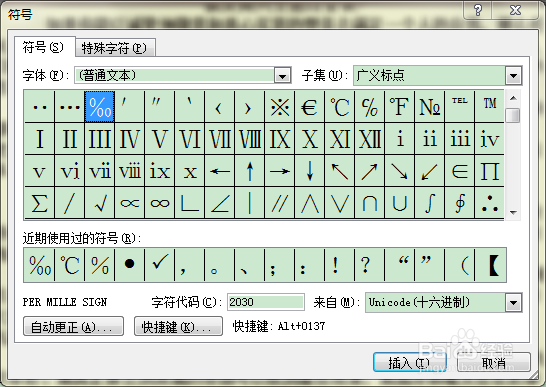Choose the trademark TM symbol
Image resolution: width=546 pixels, height=387 pixels.
[489, 107]
